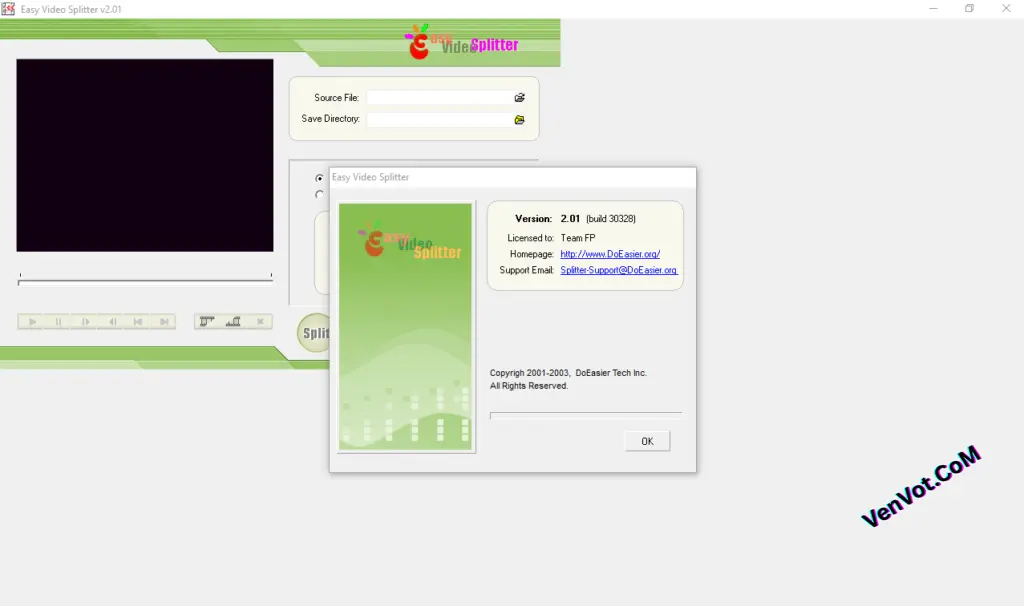Image resolution: width=1024 pixels, height=606 pixels.
Task: Step forward one frame
Action: pyautogui.click(x=85, y=321)
